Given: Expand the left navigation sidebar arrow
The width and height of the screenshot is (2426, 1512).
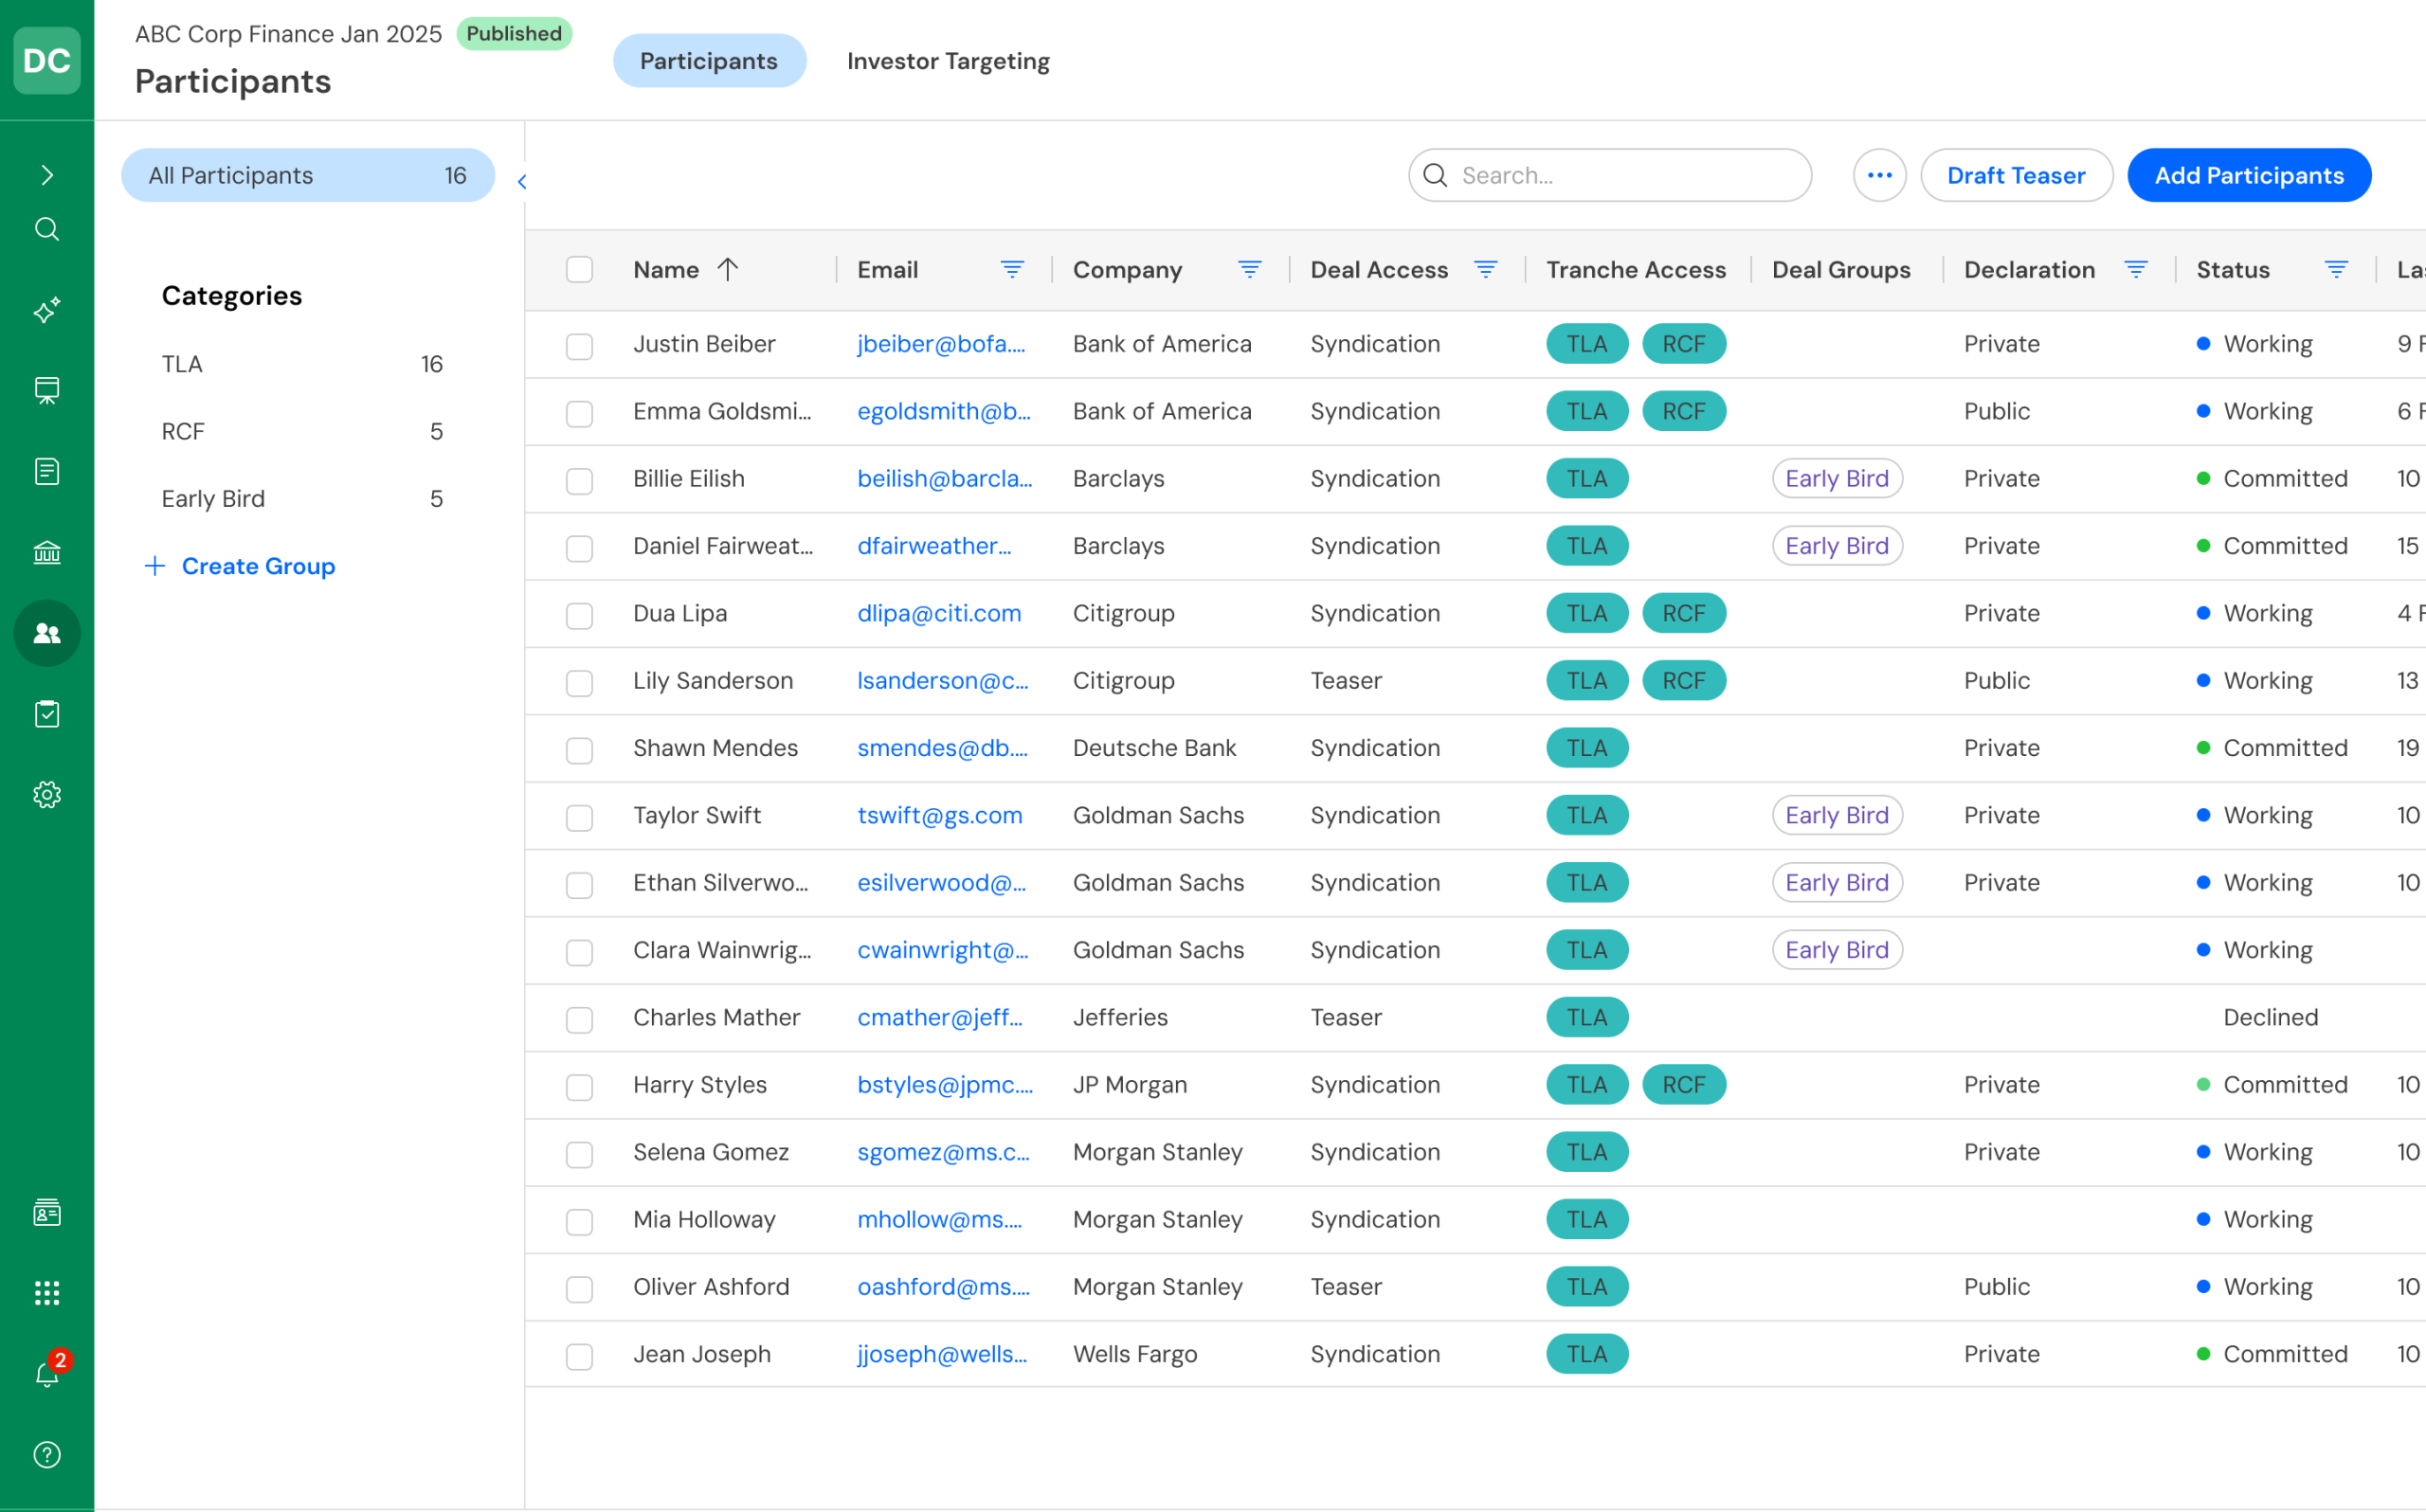Looking at the screenshot, I should (x=47, y=175).
